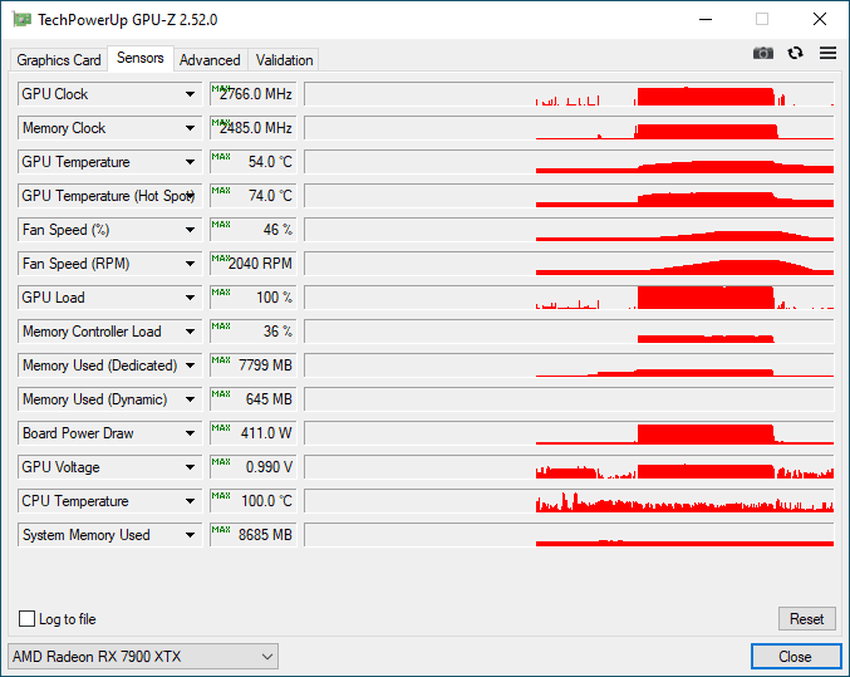Click the GPU-Z application icon in title bar

tap(22, 20)
